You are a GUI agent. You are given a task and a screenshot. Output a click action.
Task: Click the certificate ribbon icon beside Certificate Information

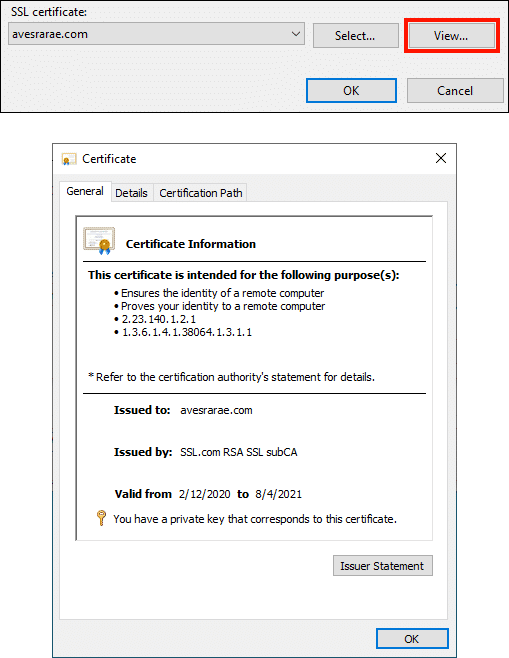99,240
